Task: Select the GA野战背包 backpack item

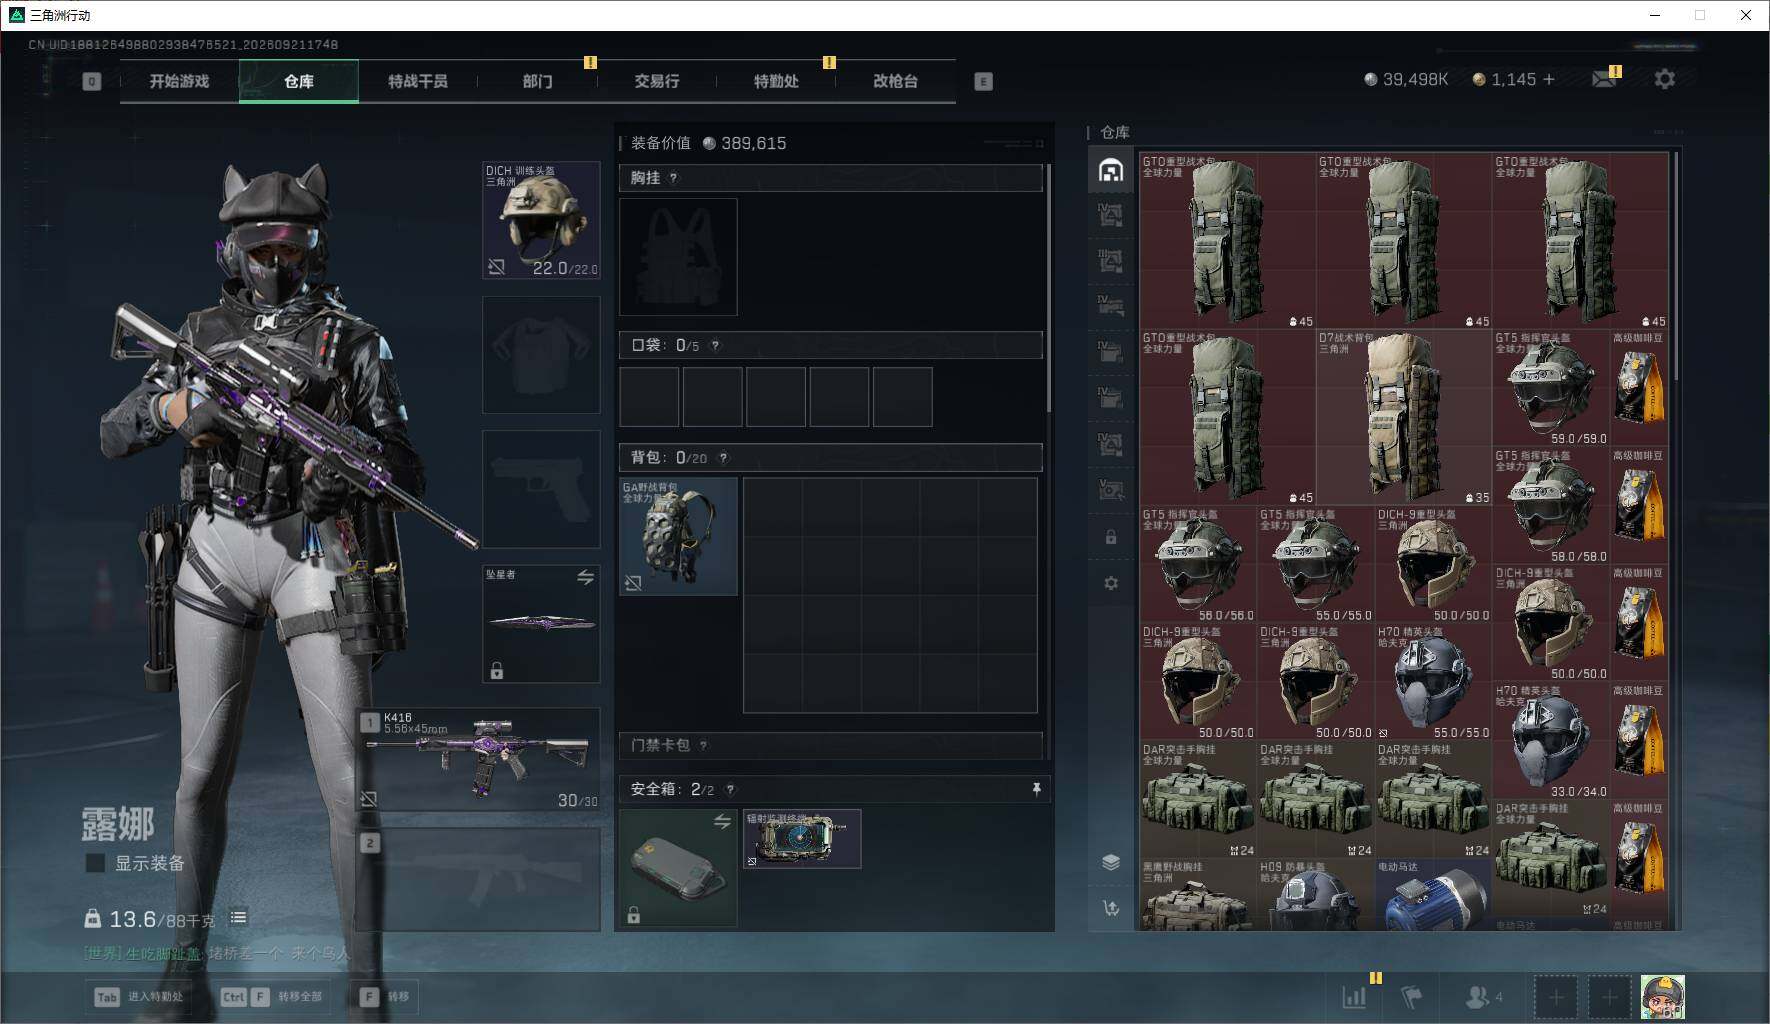Action: click(x=678, y=536)
